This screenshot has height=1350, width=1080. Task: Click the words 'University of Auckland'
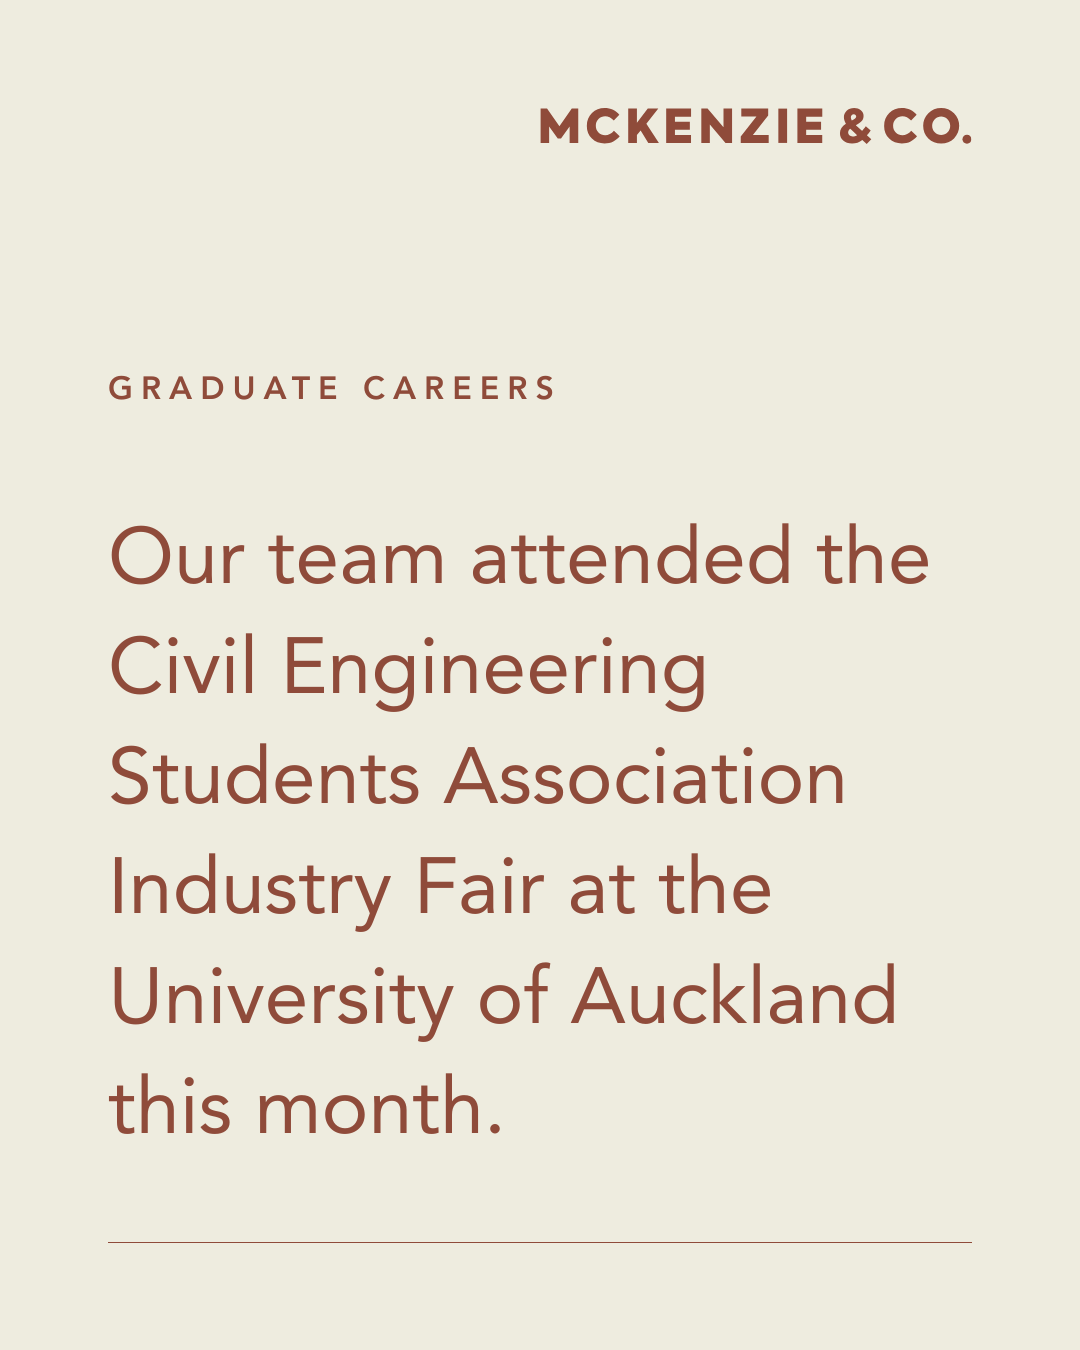coord(503,997)
